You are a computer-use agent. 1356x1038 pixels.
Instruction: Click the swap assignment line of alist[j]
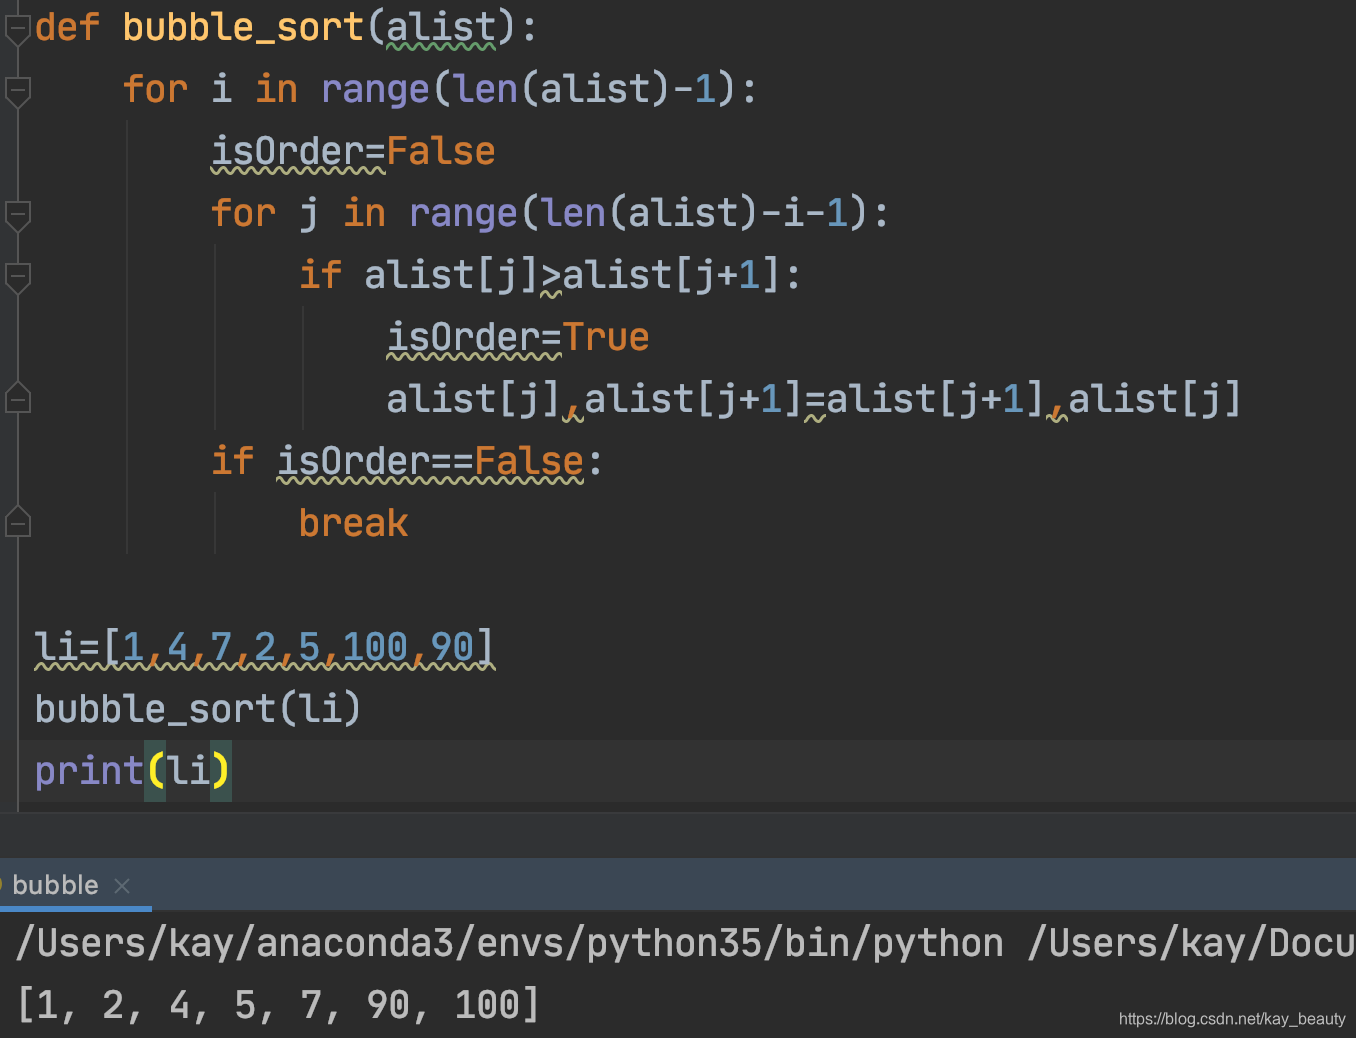pos(814,400)
